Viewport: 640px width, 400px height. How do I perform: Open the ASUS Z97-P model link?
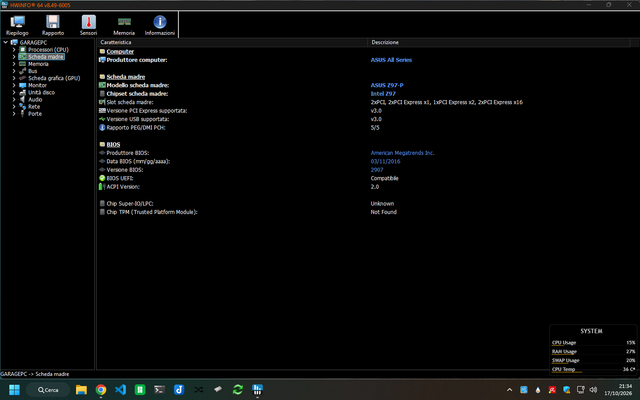pyautogui.click(x=387, y=85)
